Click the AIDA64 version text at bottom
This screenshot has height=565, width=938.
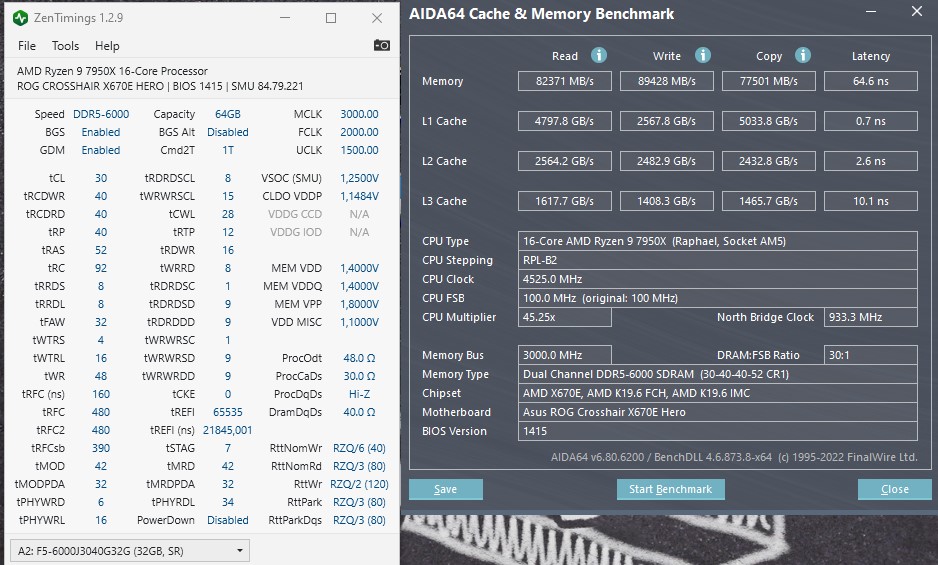tap(734, 457)
